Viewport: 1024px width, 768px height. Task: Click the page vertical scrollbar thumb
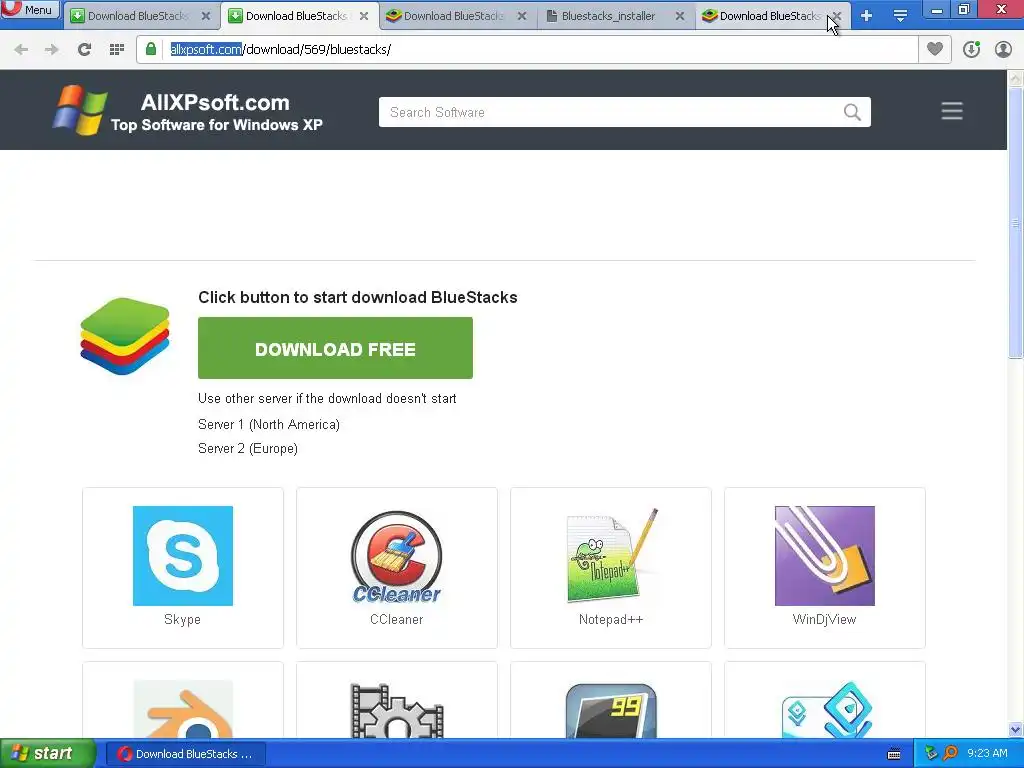pyautogui.click(x=1015, y=222)
